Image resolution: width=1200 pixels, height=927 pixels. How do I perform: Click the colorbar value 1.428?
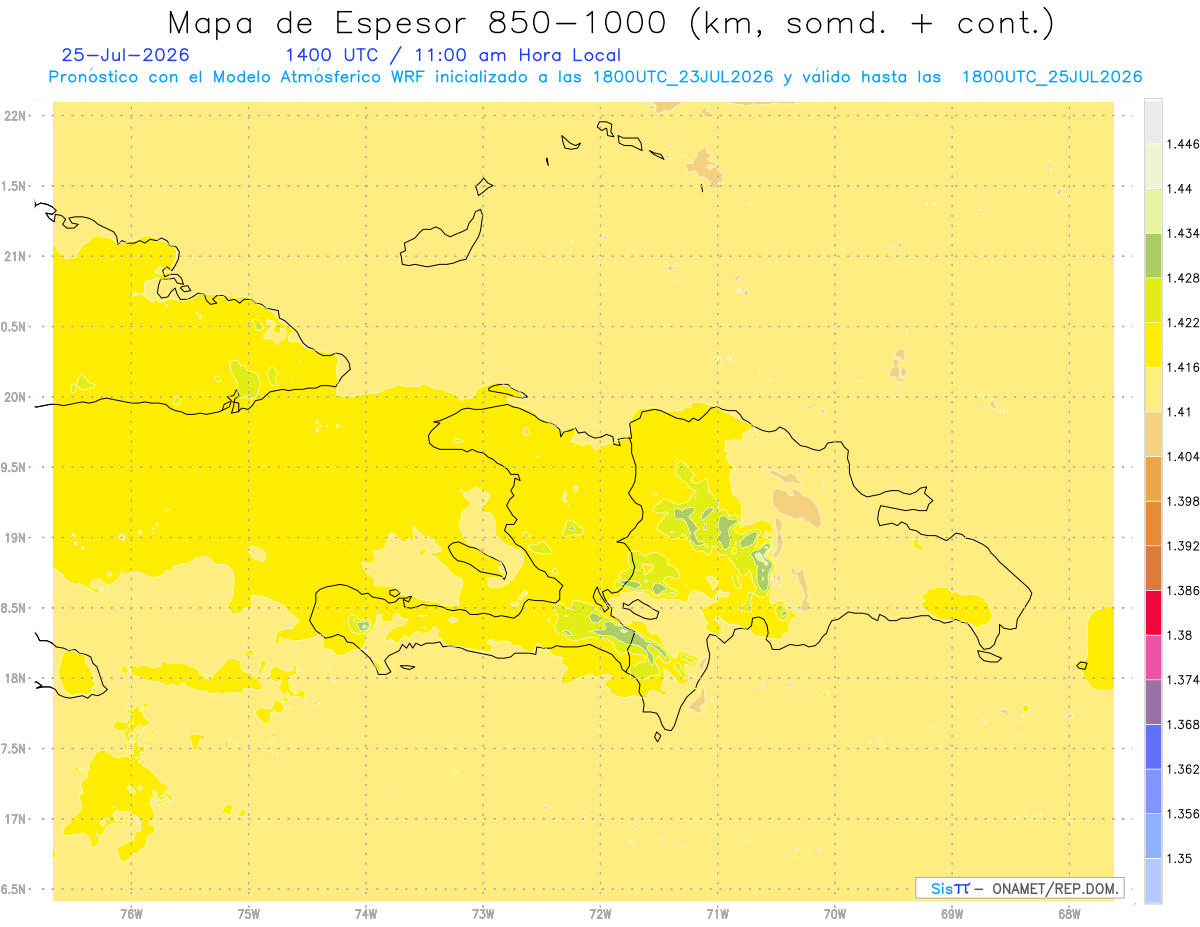[x=1185, y=278]
